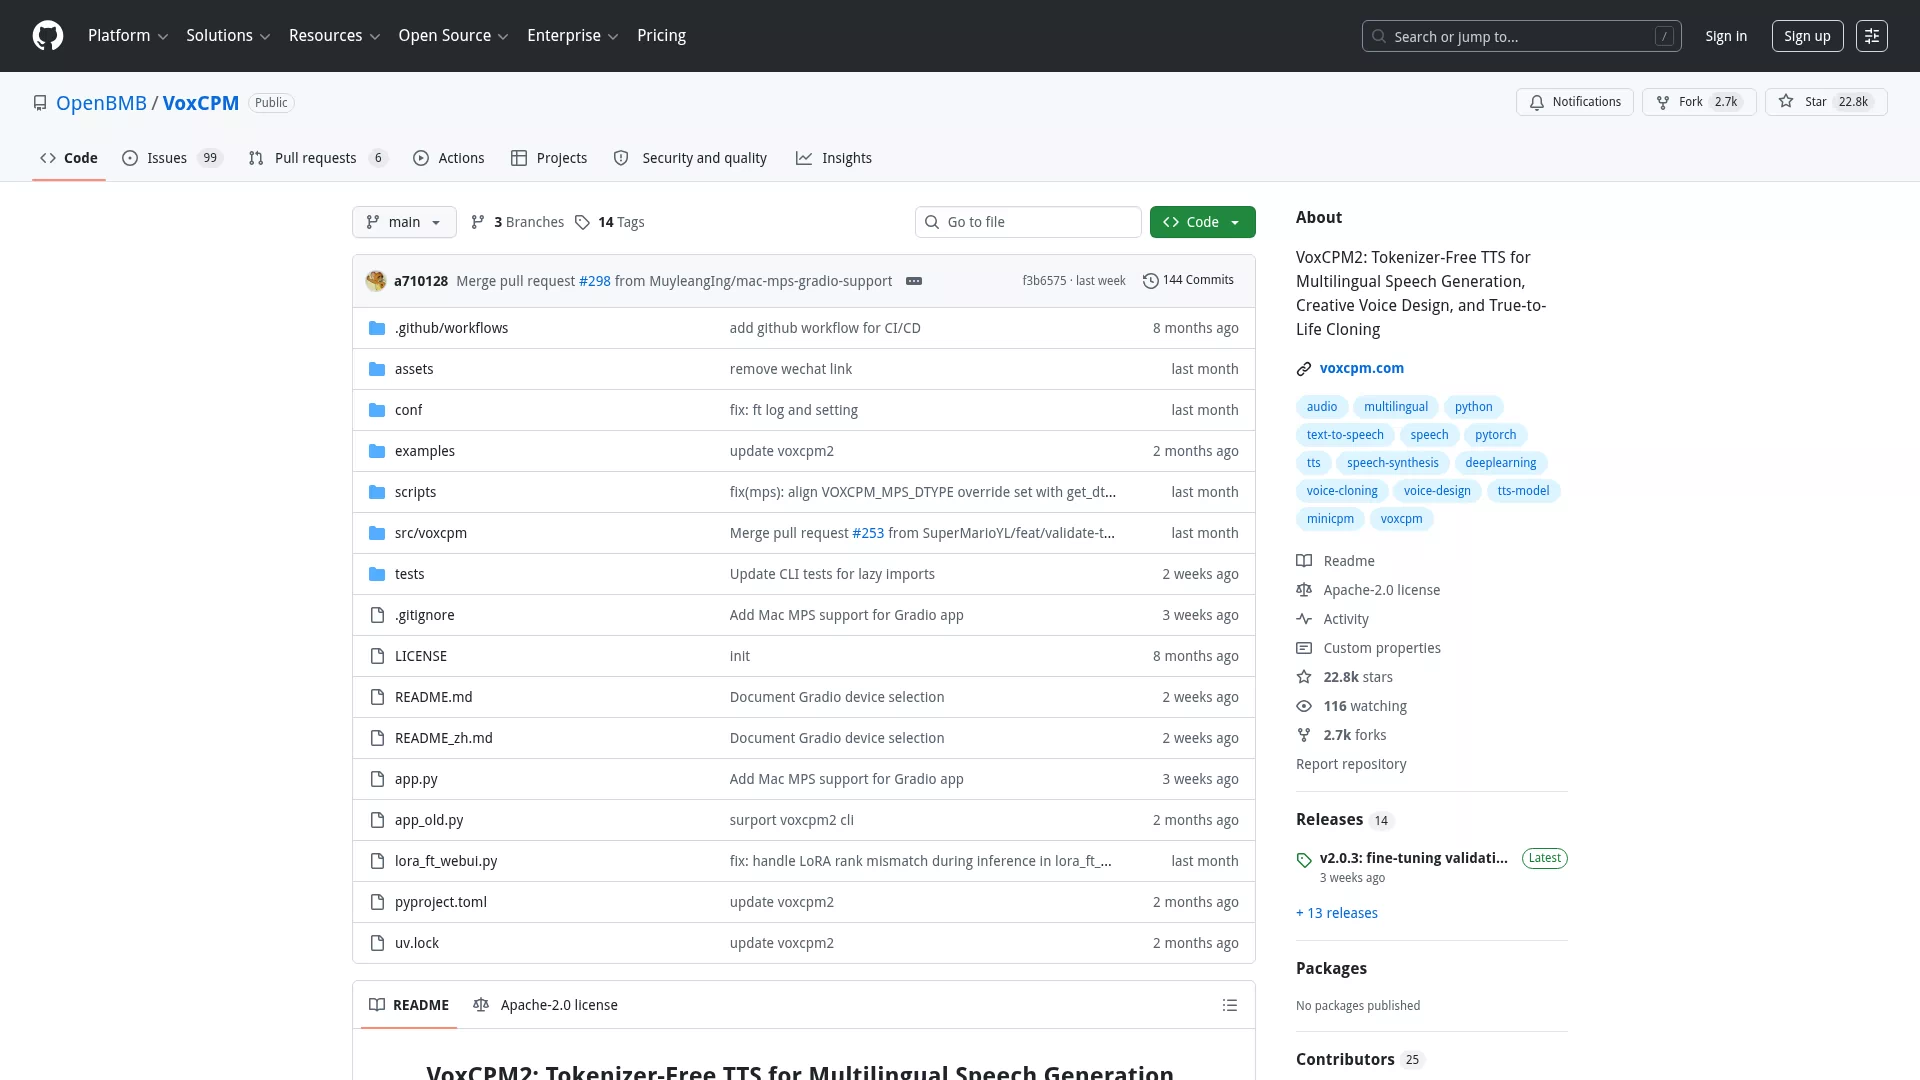Star the VoxCPM repository
1920x1080 pixels.
[x=1826, y=102]
